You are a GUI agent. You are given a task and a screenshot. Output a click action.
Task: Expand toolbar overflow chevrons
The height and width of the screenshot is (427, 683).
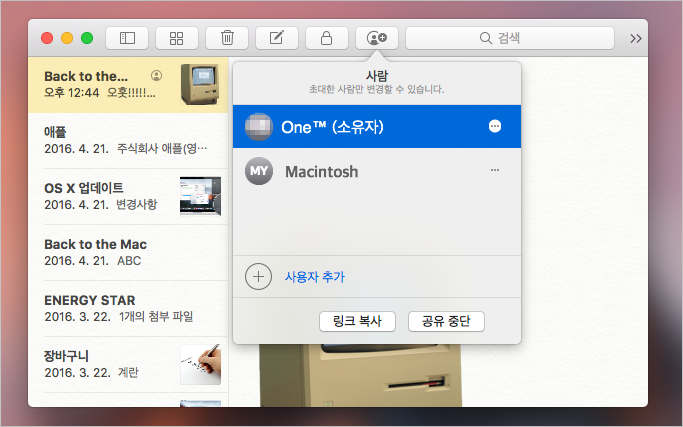coord(636,38)
